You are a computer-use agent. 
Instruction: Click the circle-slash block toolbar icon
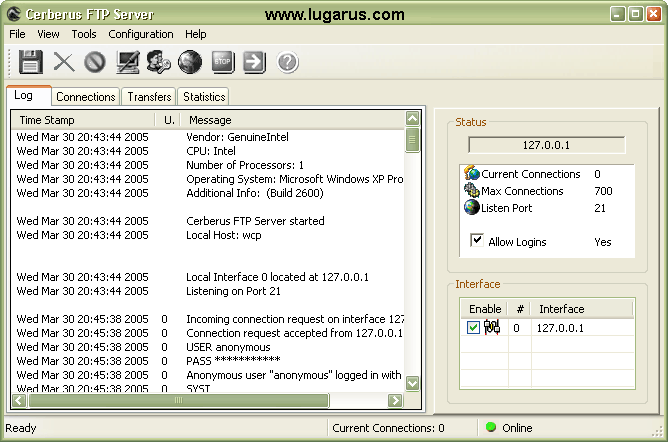coord(95,62)
